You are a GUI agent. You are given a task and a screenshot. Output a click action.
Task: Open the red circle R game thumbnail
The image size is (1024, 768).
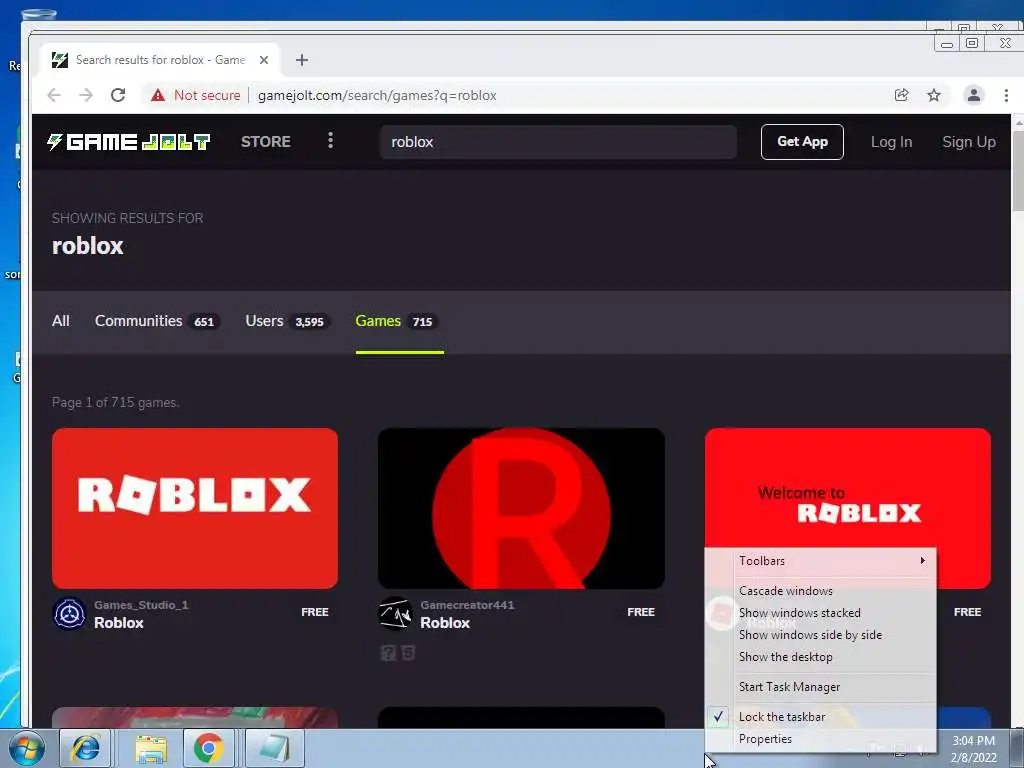(521, 508)
